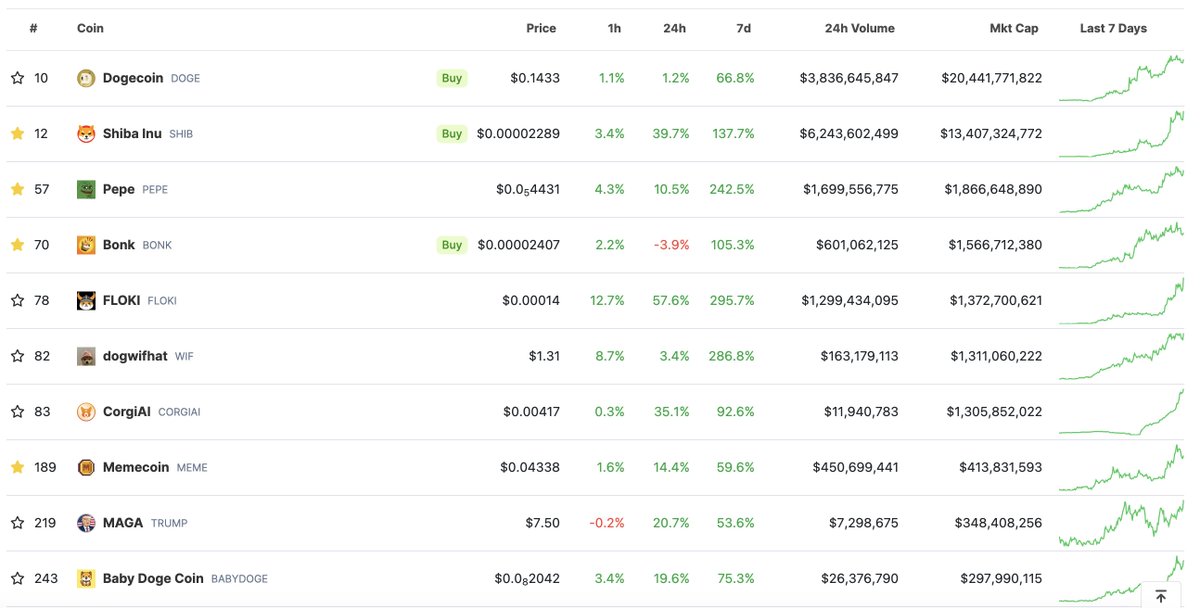Open FLOKI 7-day sparkline chart
The image size is (1200, 608).
pos(1121,300)
